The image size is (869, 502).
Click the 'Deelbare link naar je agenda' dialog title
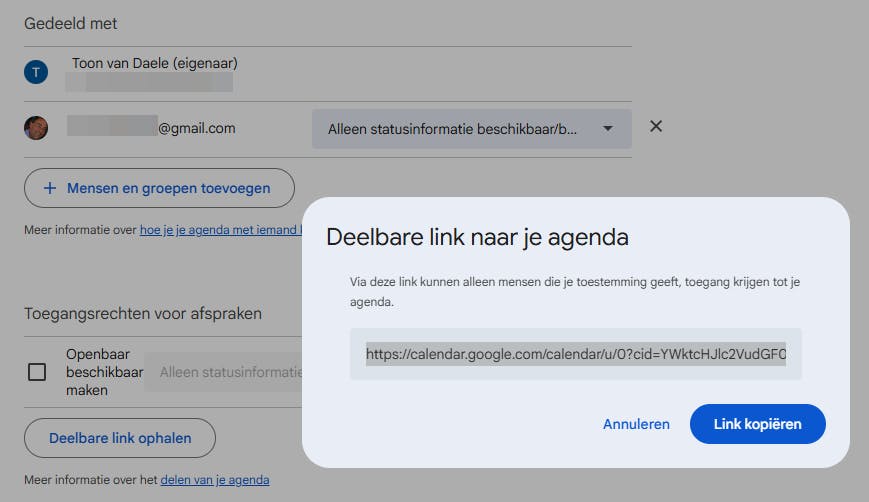(478, 238)
